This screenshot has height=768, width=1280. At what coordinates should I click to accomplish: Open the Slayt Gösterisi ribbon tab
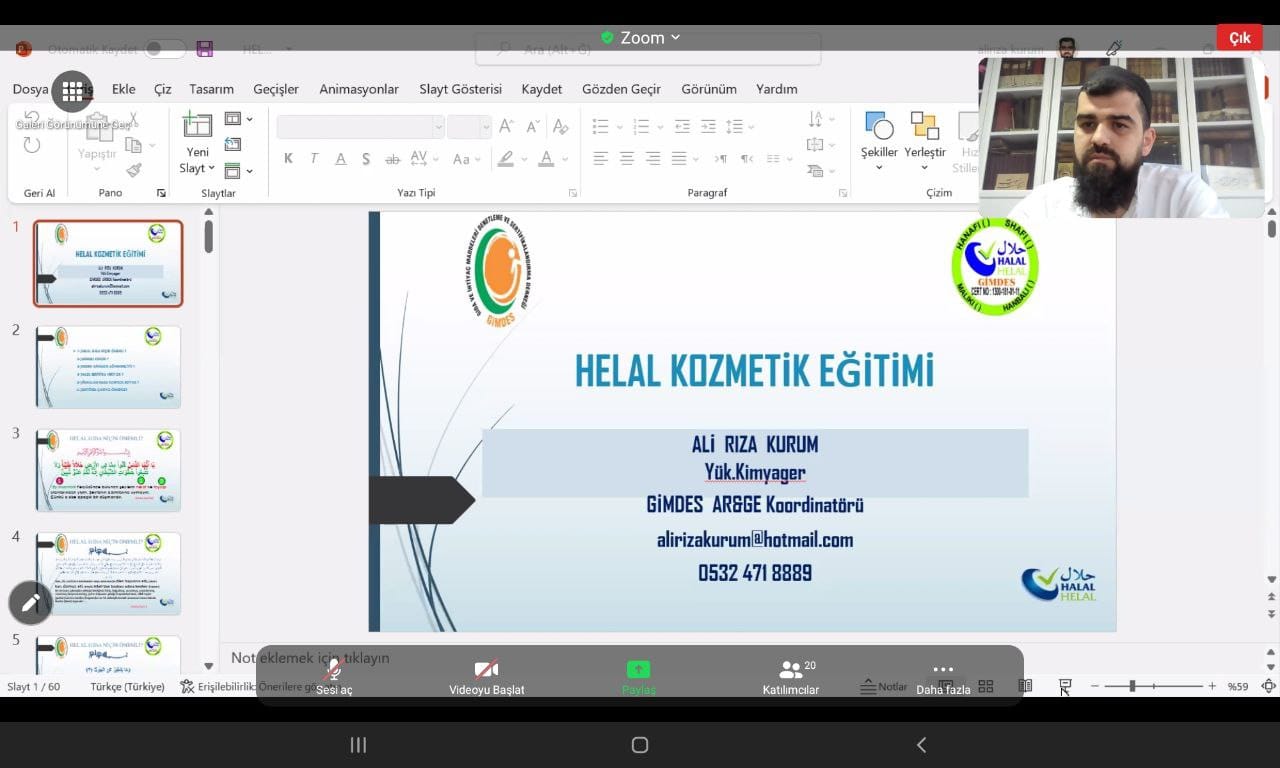[x=461, y=89]
